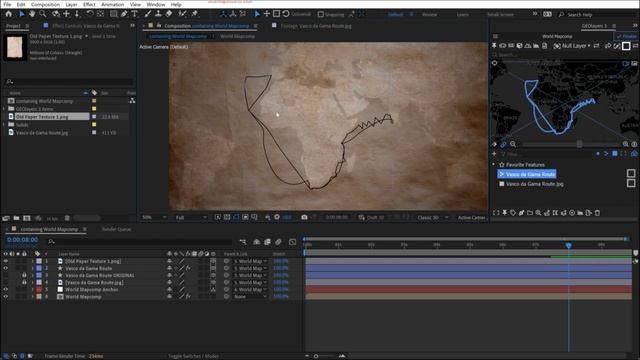The image size is (640, 360).
Task: Select the Pen tool
Action: [124, 14]
